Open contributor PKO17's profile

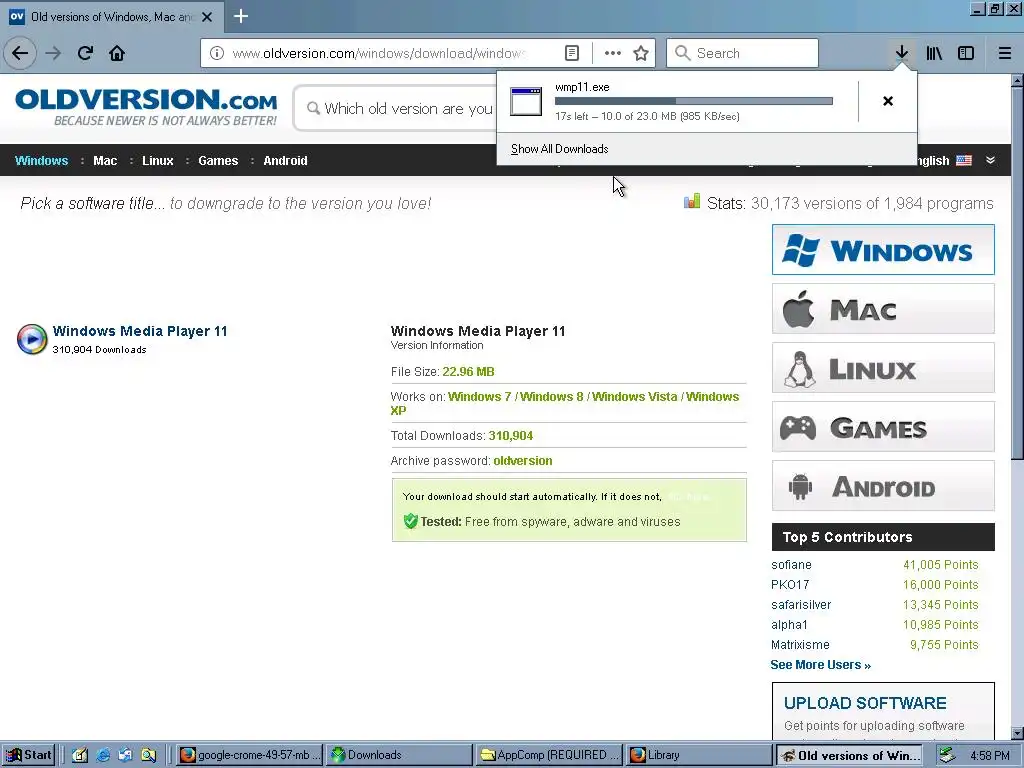coord(790,584)
